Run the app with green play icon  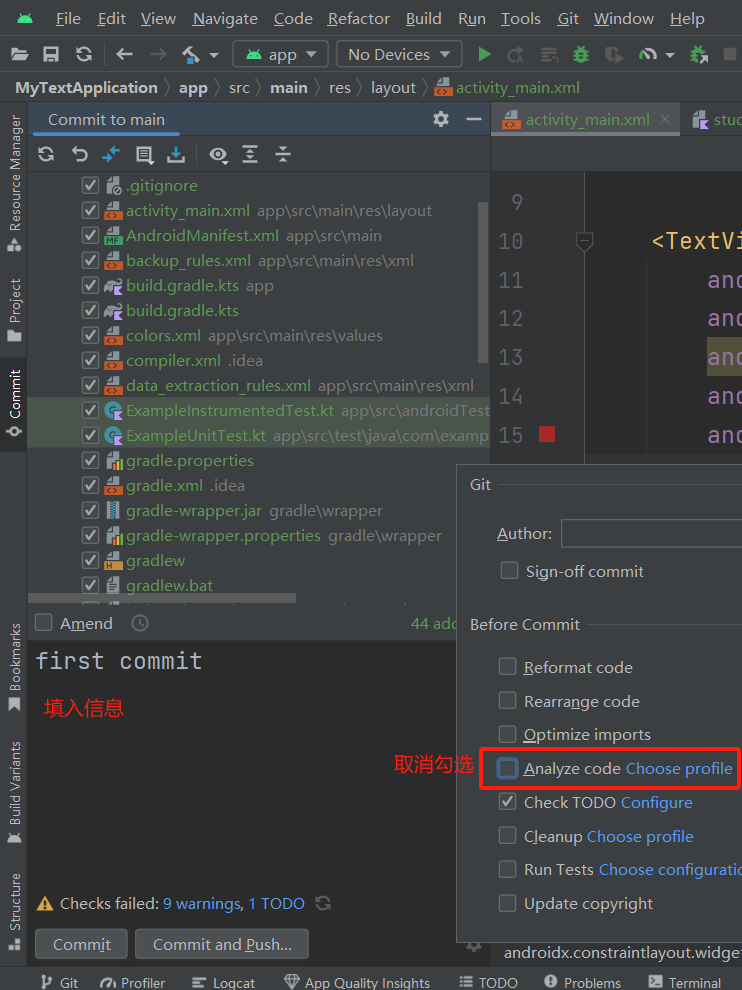pos(484,55)
